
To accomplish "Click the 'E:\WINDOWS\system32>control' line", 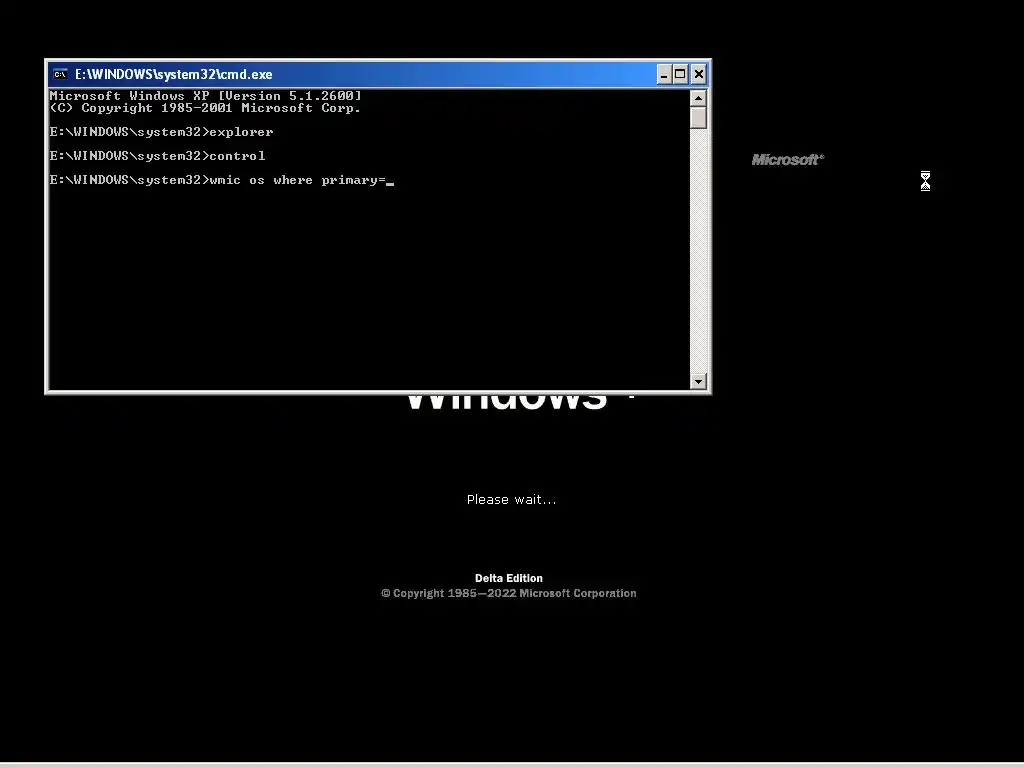I will coord(157,156).
